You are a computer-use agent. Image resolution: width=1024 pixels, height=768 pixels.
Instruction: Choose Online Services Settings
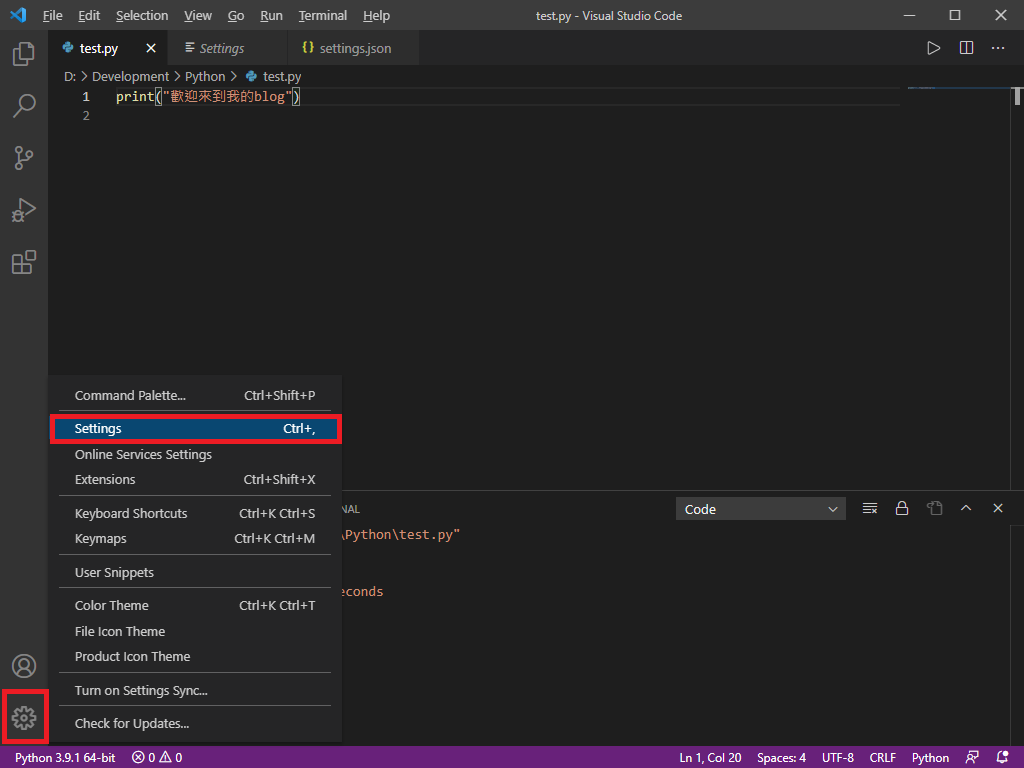[195, 455]
